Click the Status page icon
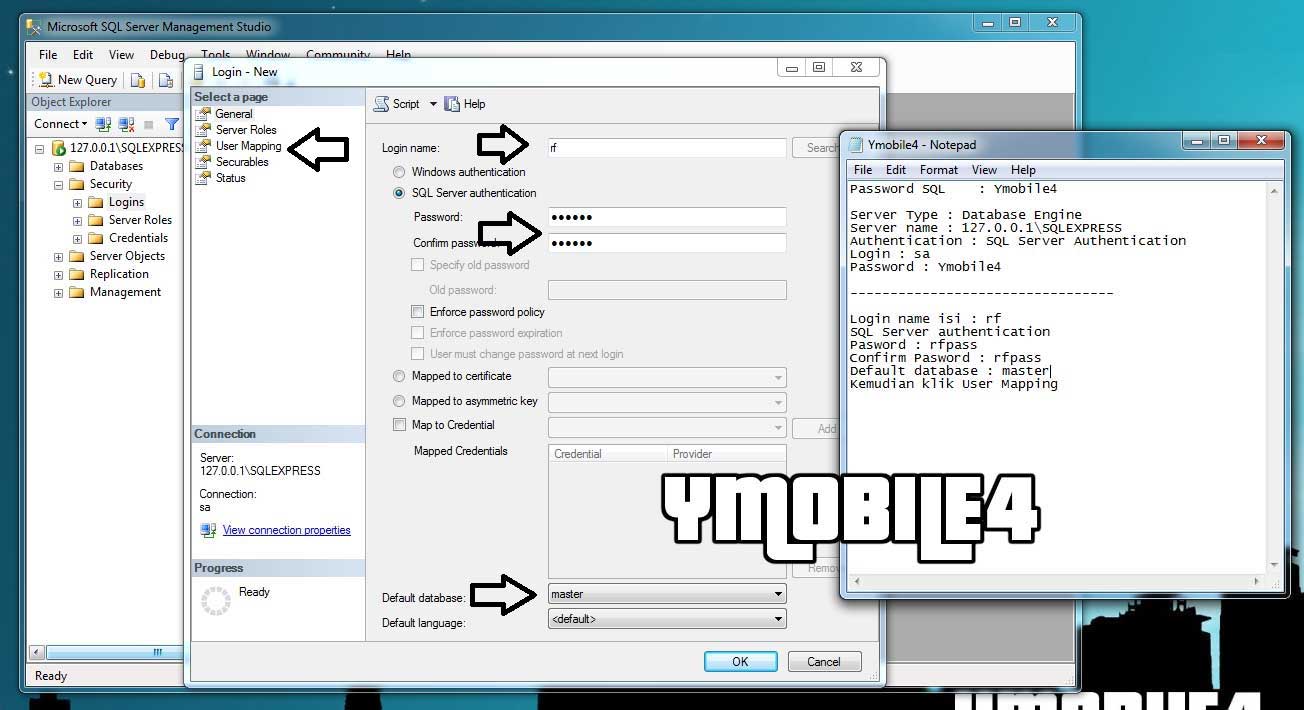 (x=205, y=178)
